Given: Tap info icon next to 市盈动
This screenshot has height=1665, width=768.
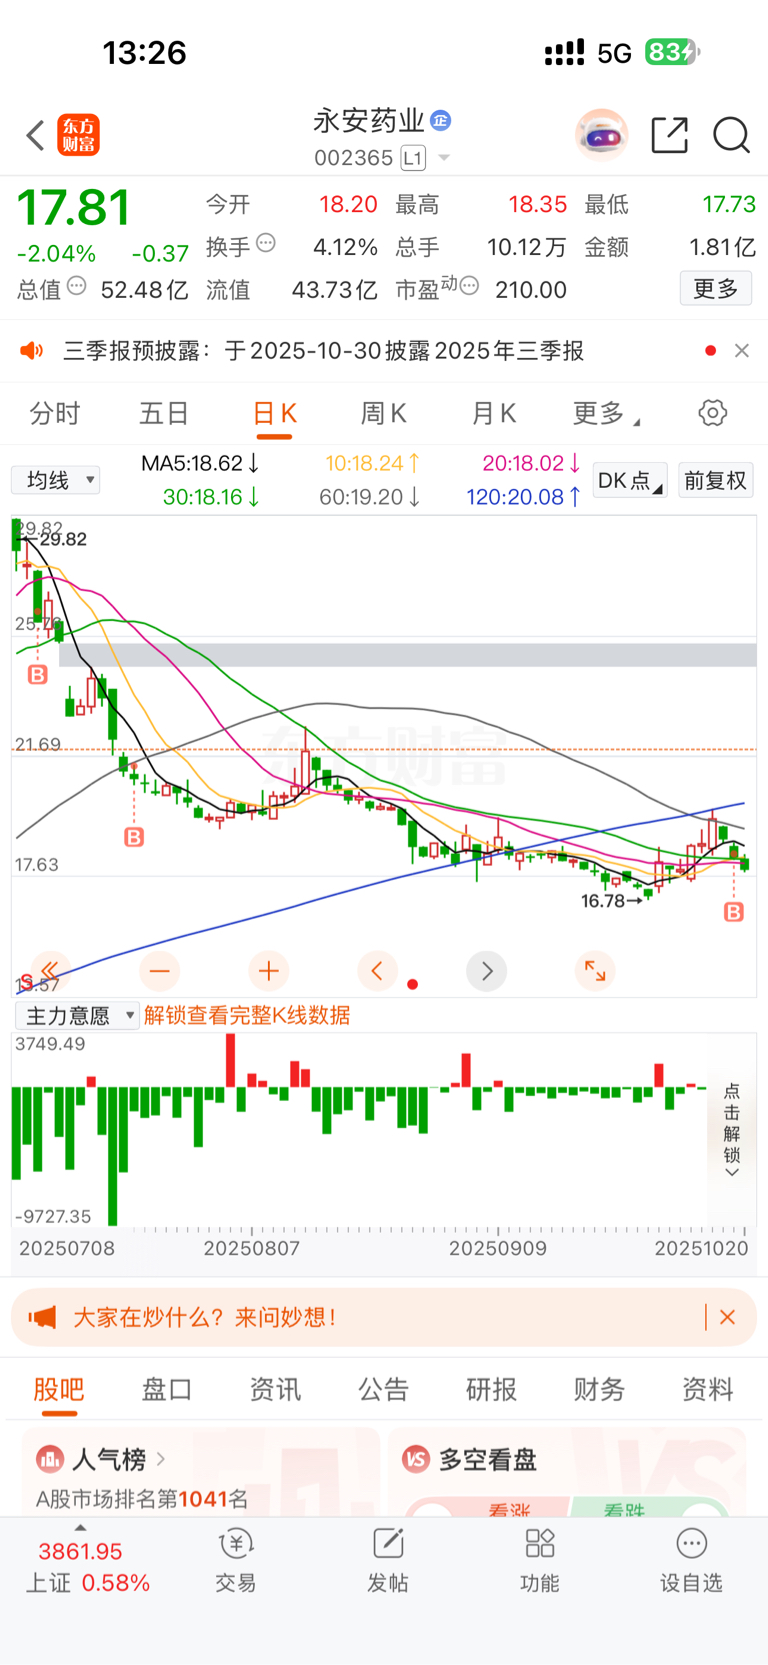Looking at the screenshot, I should coord(469,286).
